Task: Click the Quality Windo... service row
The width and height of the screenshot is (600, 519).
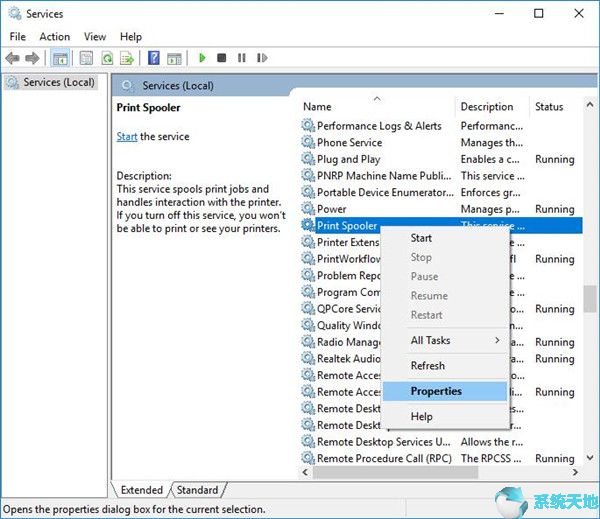Action: (x=341, y=325)
